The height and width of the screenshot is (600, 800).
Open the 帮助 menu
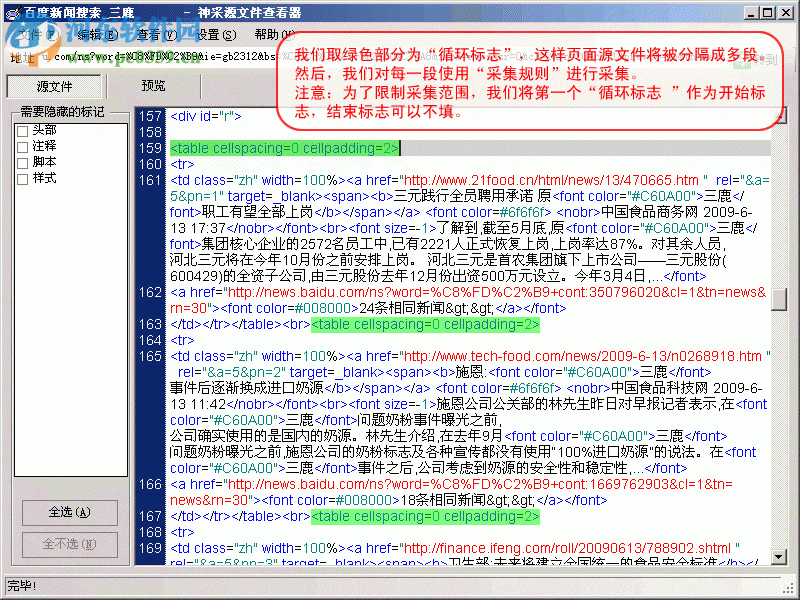point(274,35)
